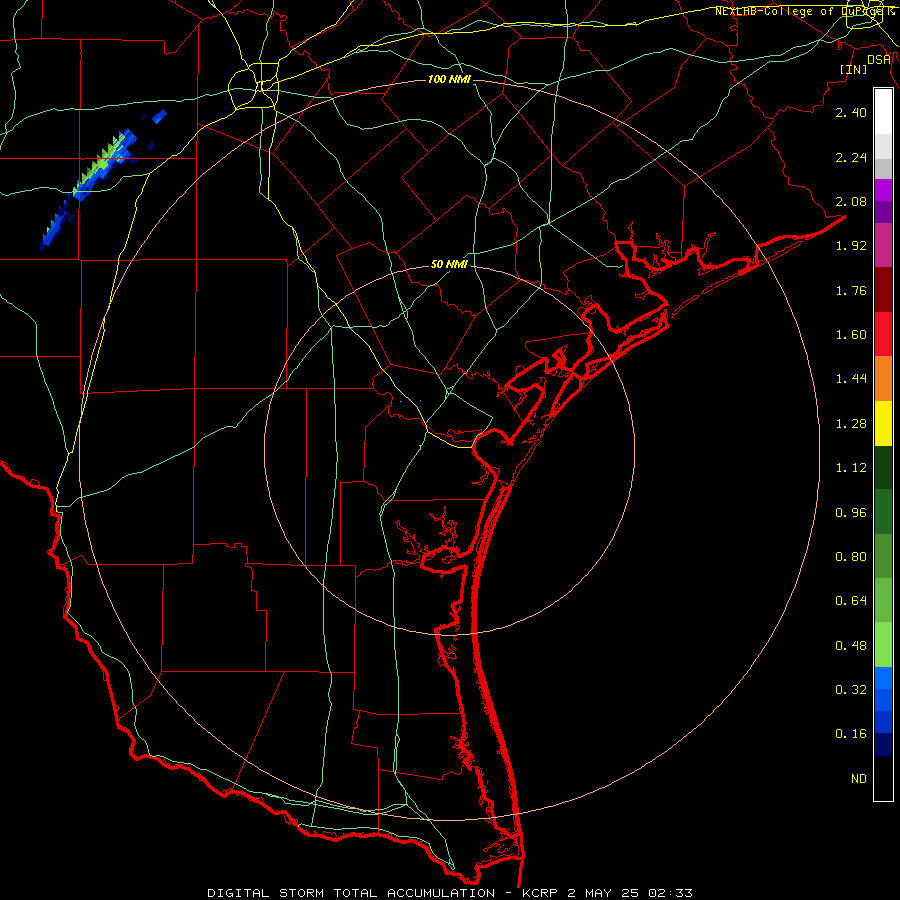Select the navy swatch below 0.16
Screen dimensions: 900x900
coord(883,745)
